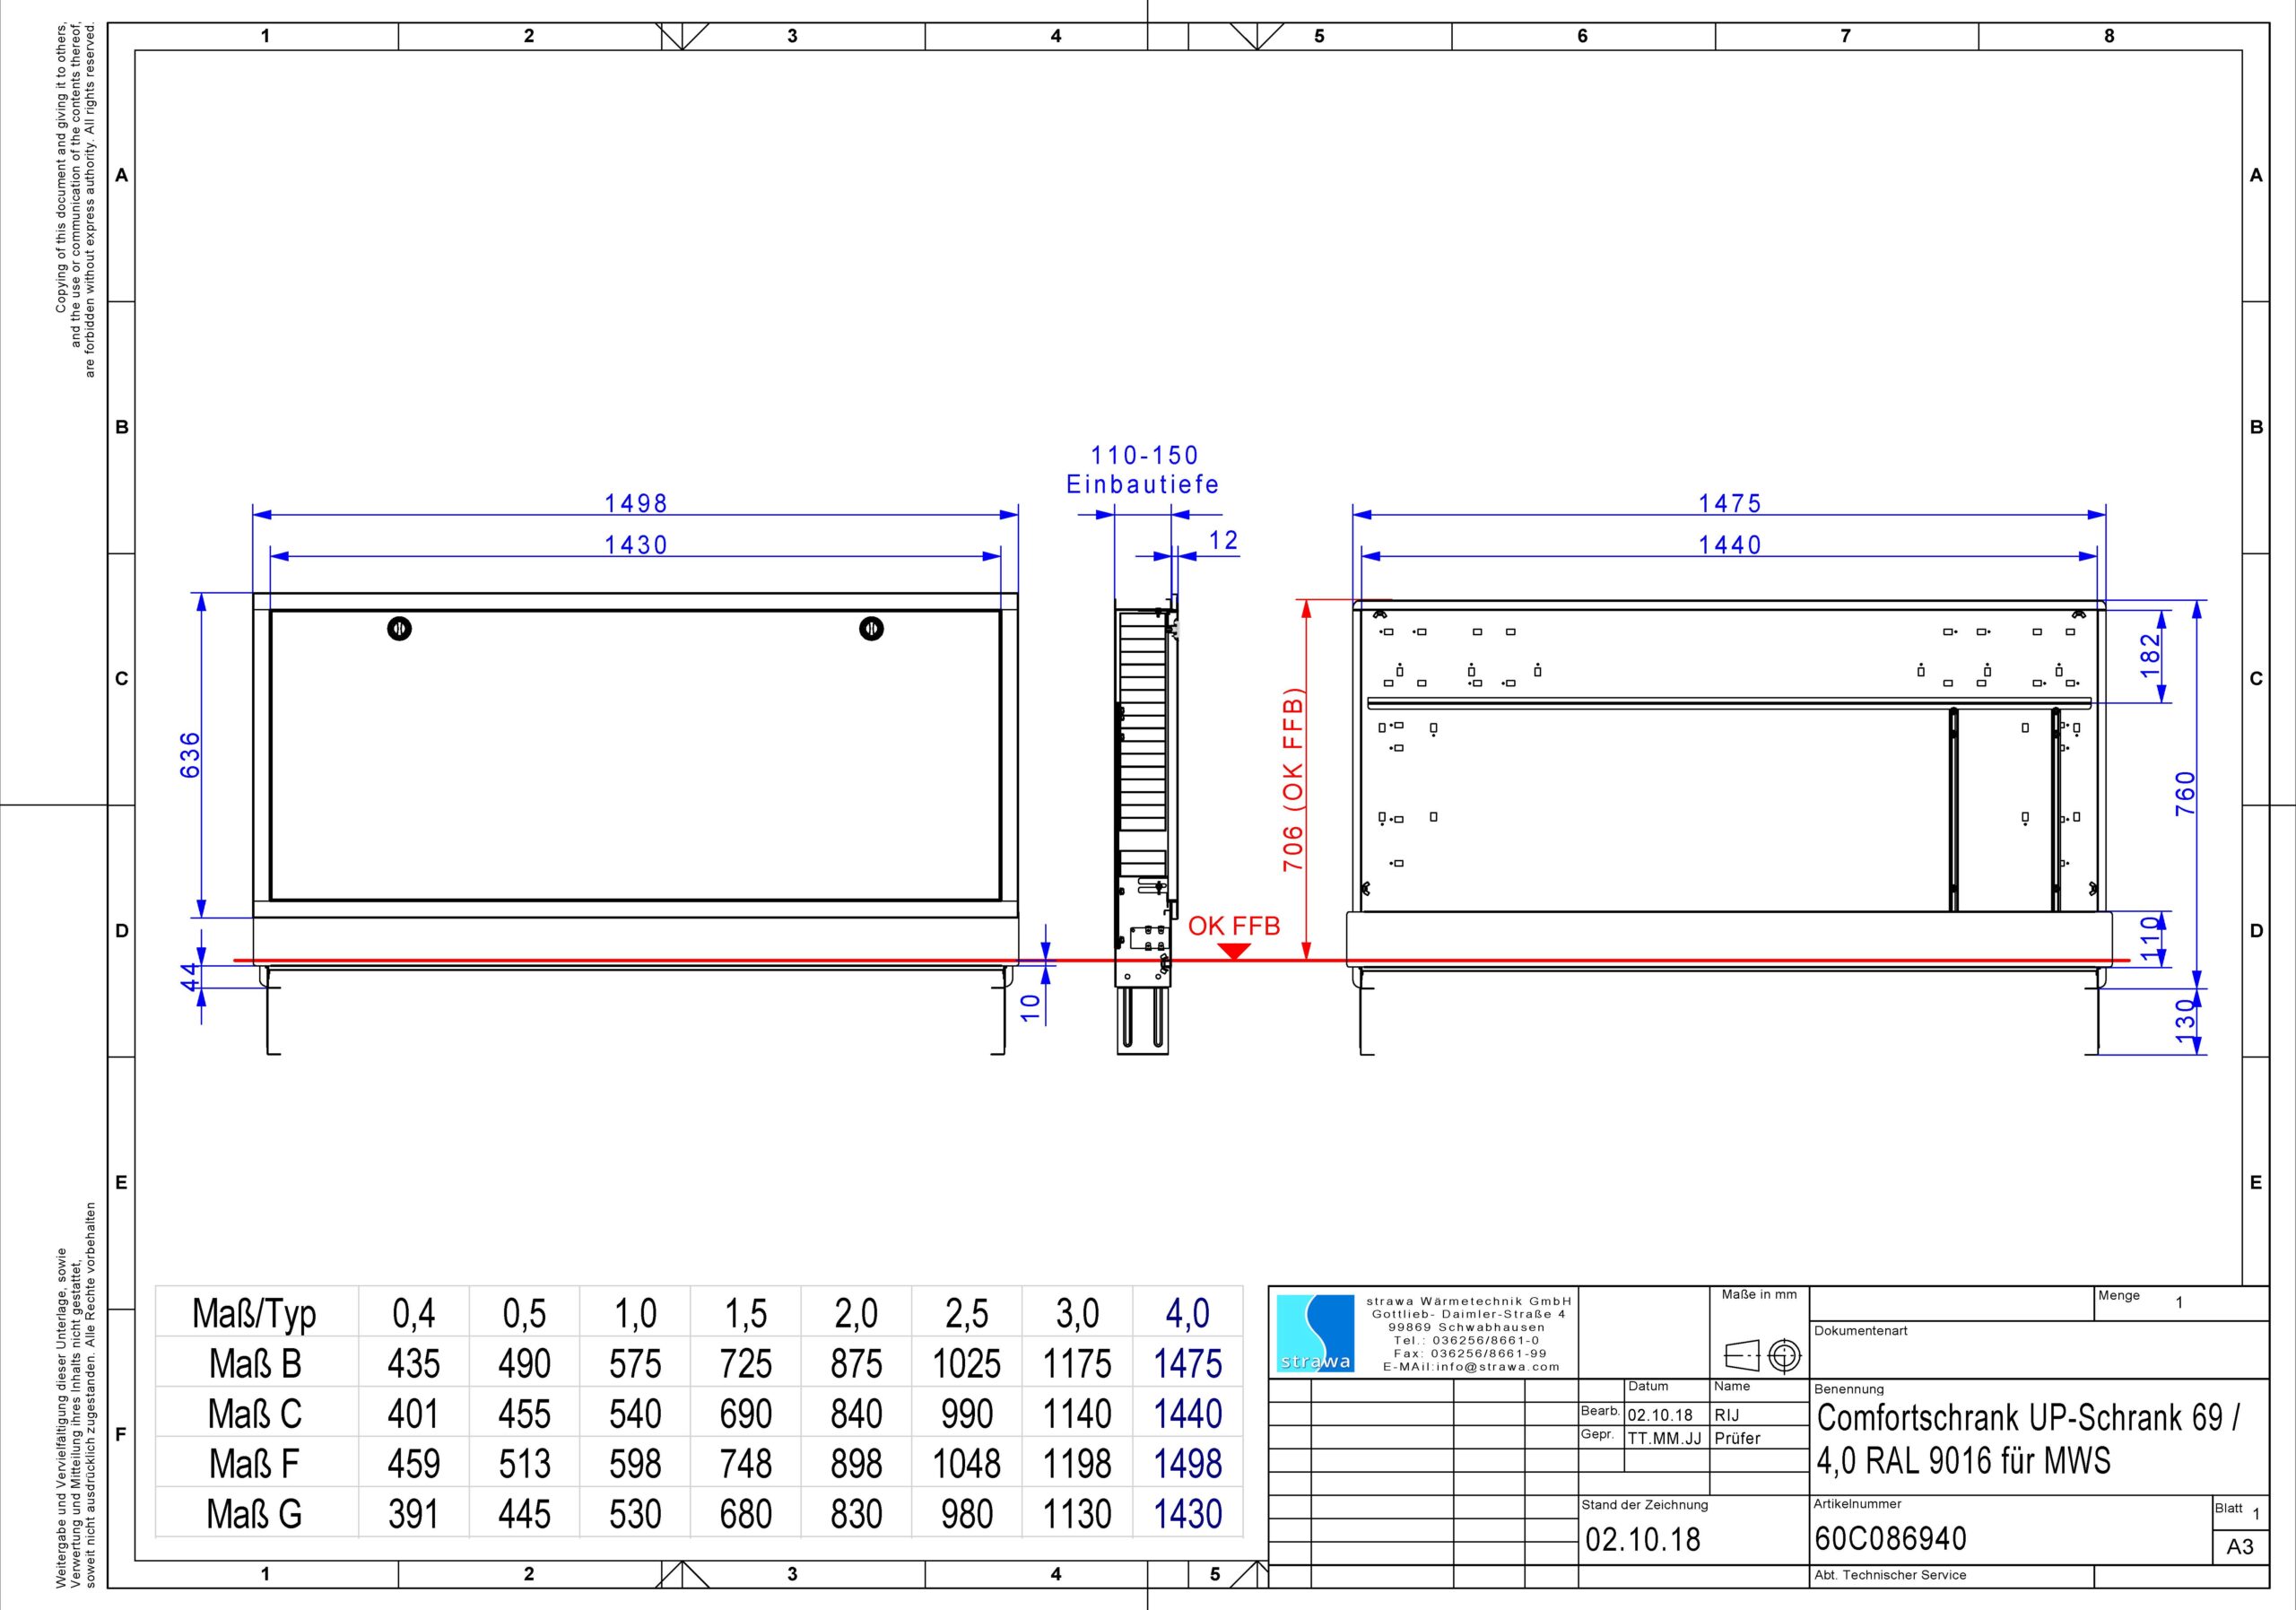Select the '130' dimension at the rear view leg
Screen dimensions: 2296x1610
[2185, 1021]
